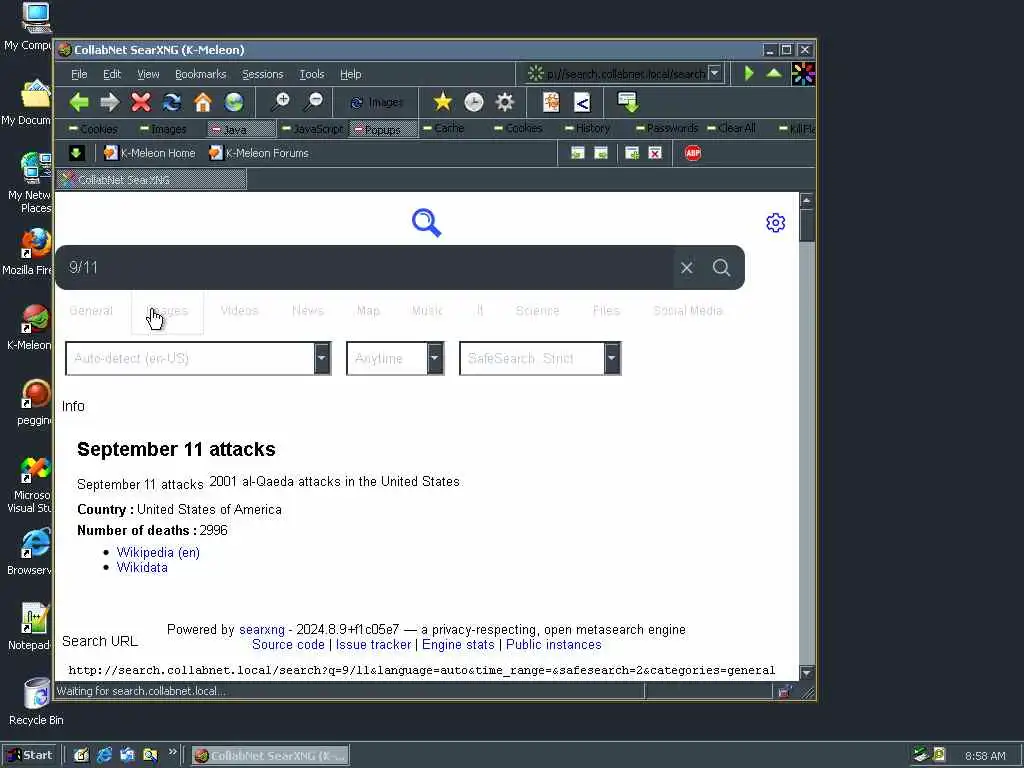Switch to the Images search category

pos(167,312)
